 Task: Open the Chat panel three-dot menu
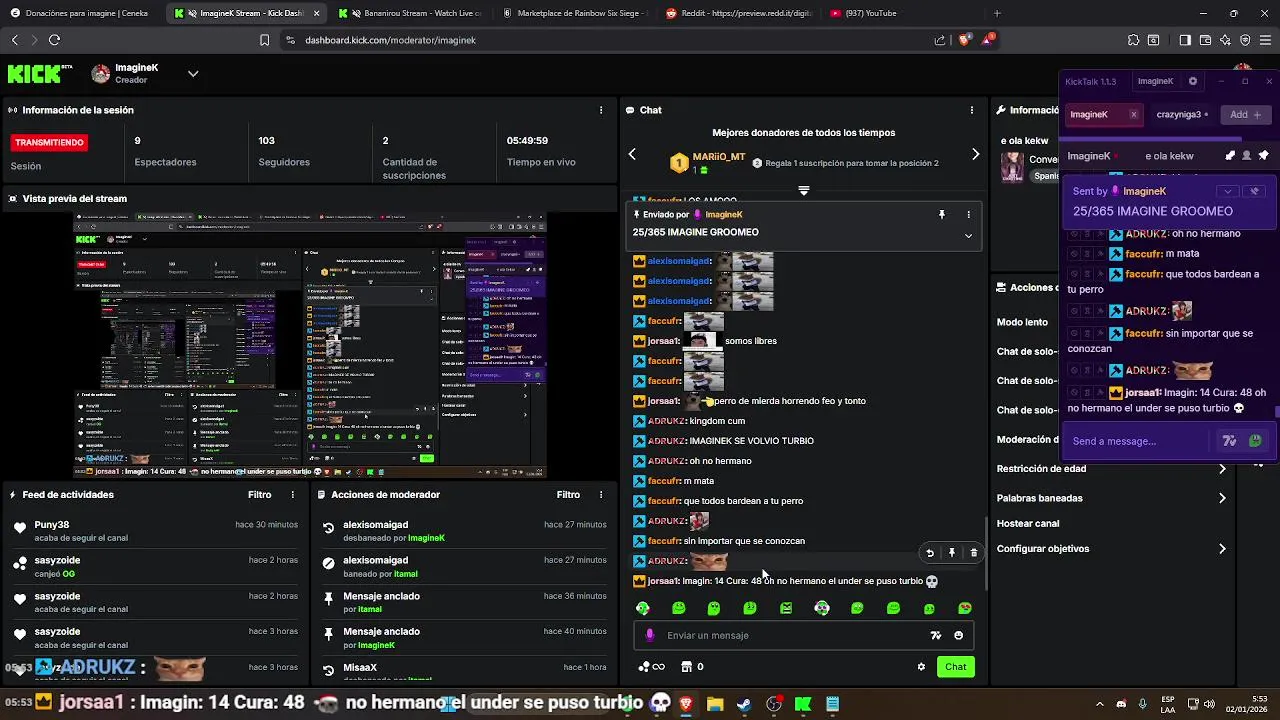[972, 110]
